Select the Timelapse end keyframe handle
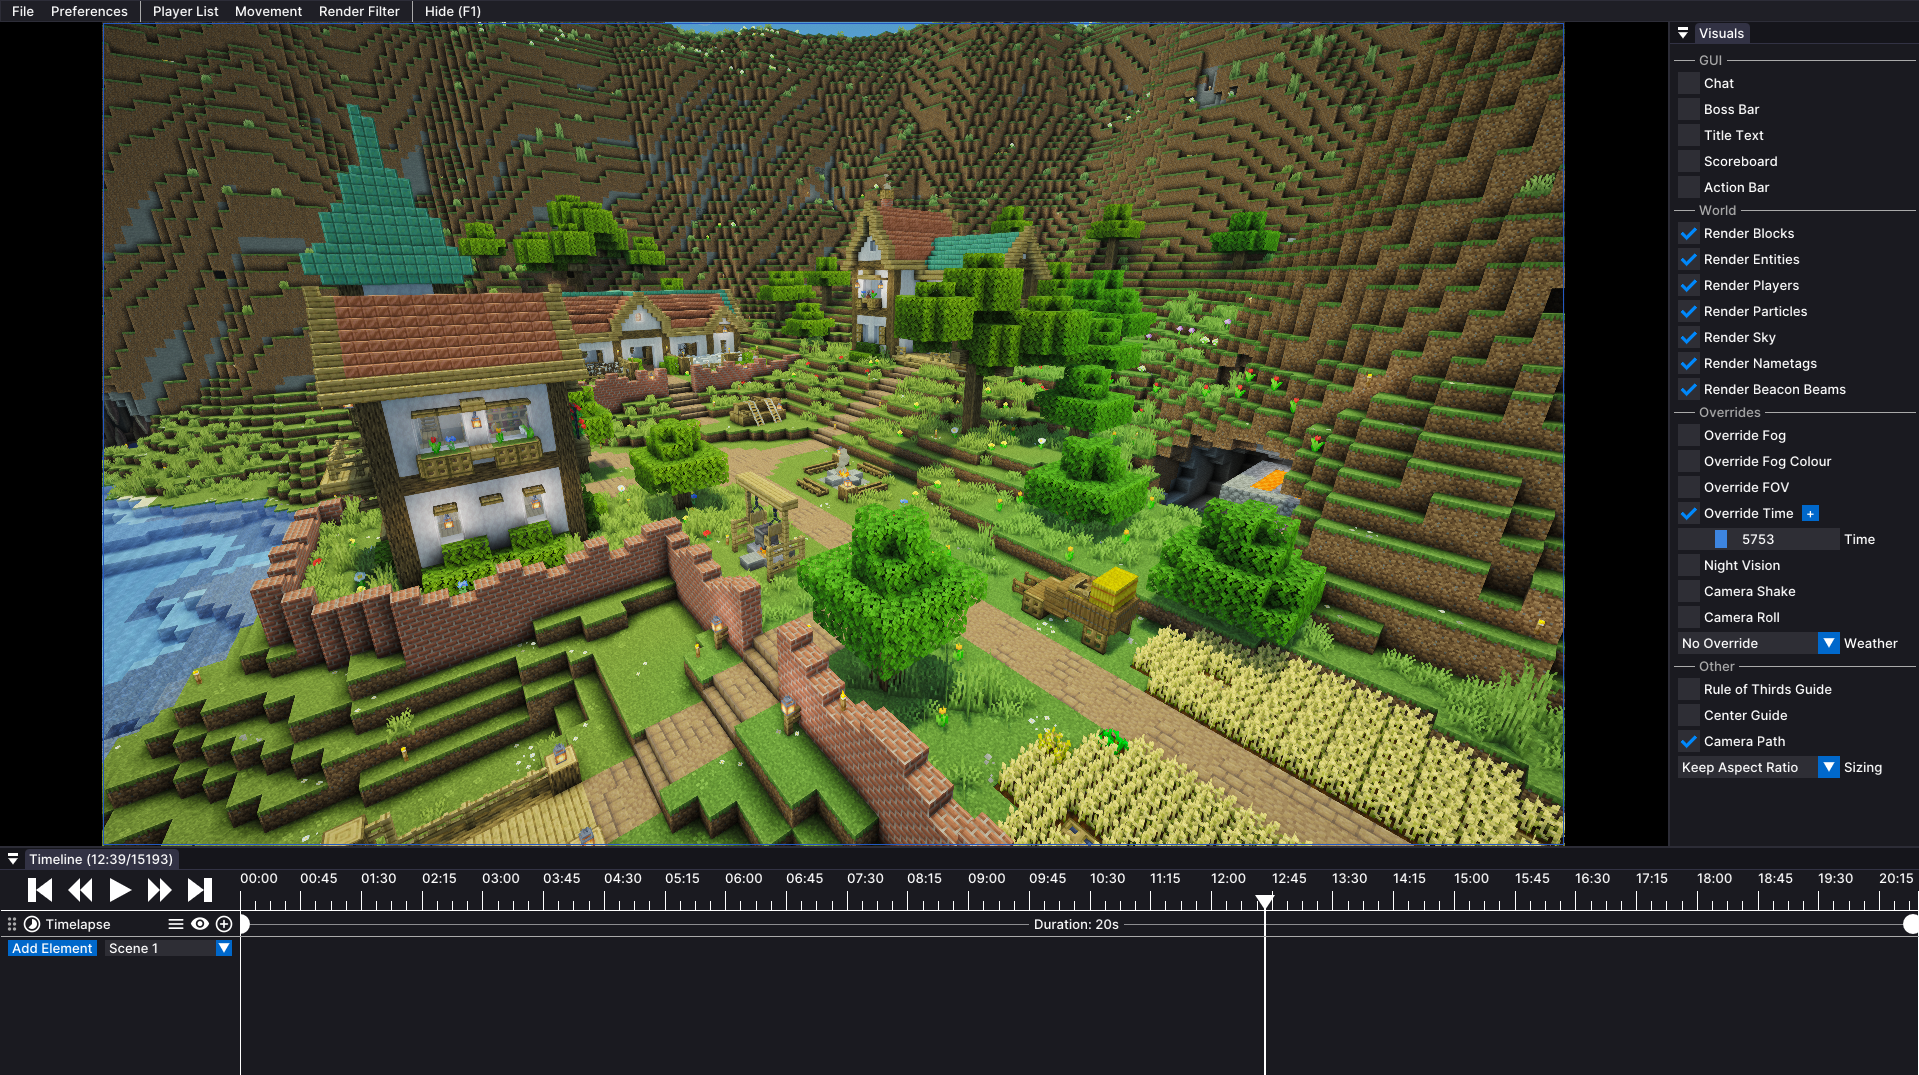 tap(1911, 924)
